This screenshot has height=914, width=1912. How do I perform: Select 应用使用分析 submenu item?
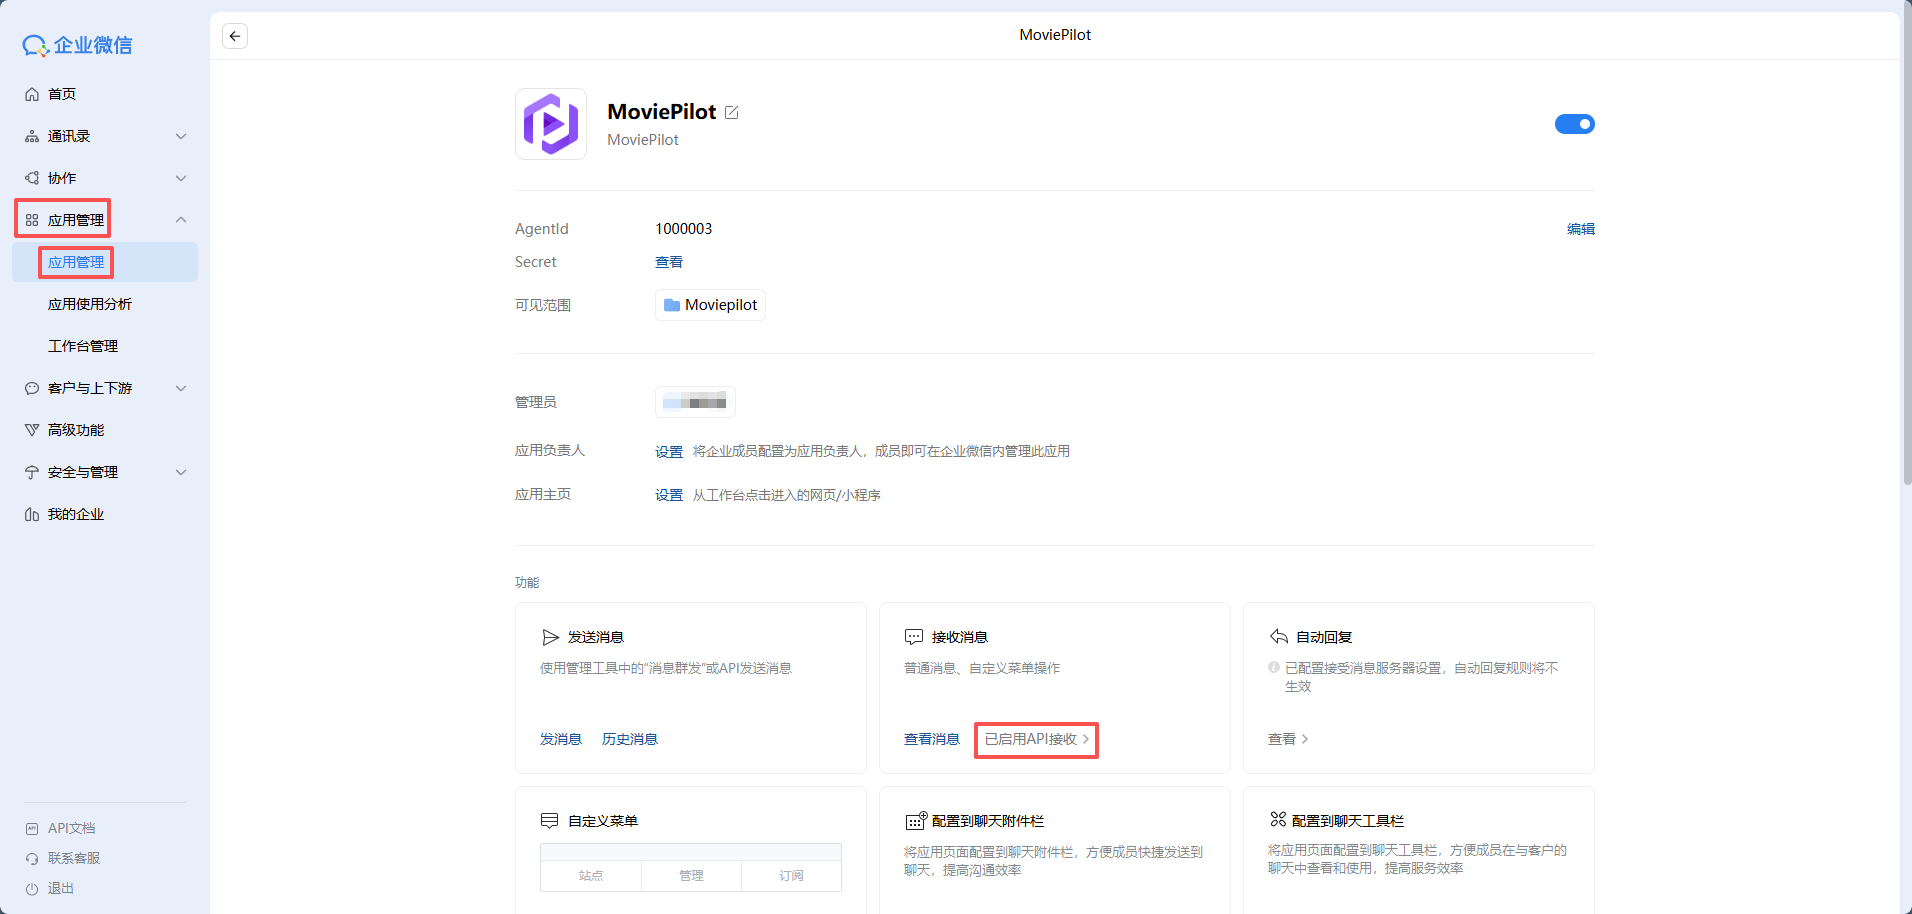click(x=90, y=304)
